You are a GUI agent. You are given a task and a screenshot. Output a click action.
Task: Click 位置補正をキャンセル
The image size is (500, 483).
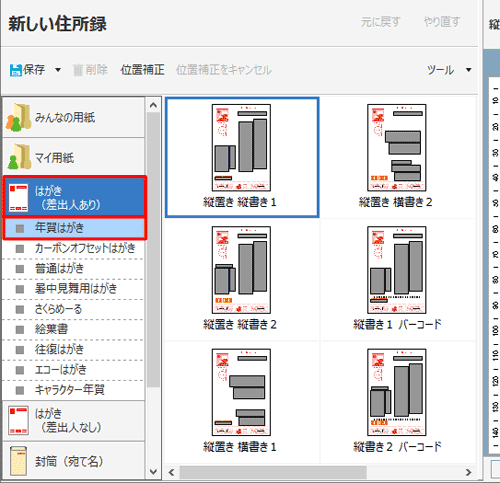pyautogui.click(x=224, y=70)
